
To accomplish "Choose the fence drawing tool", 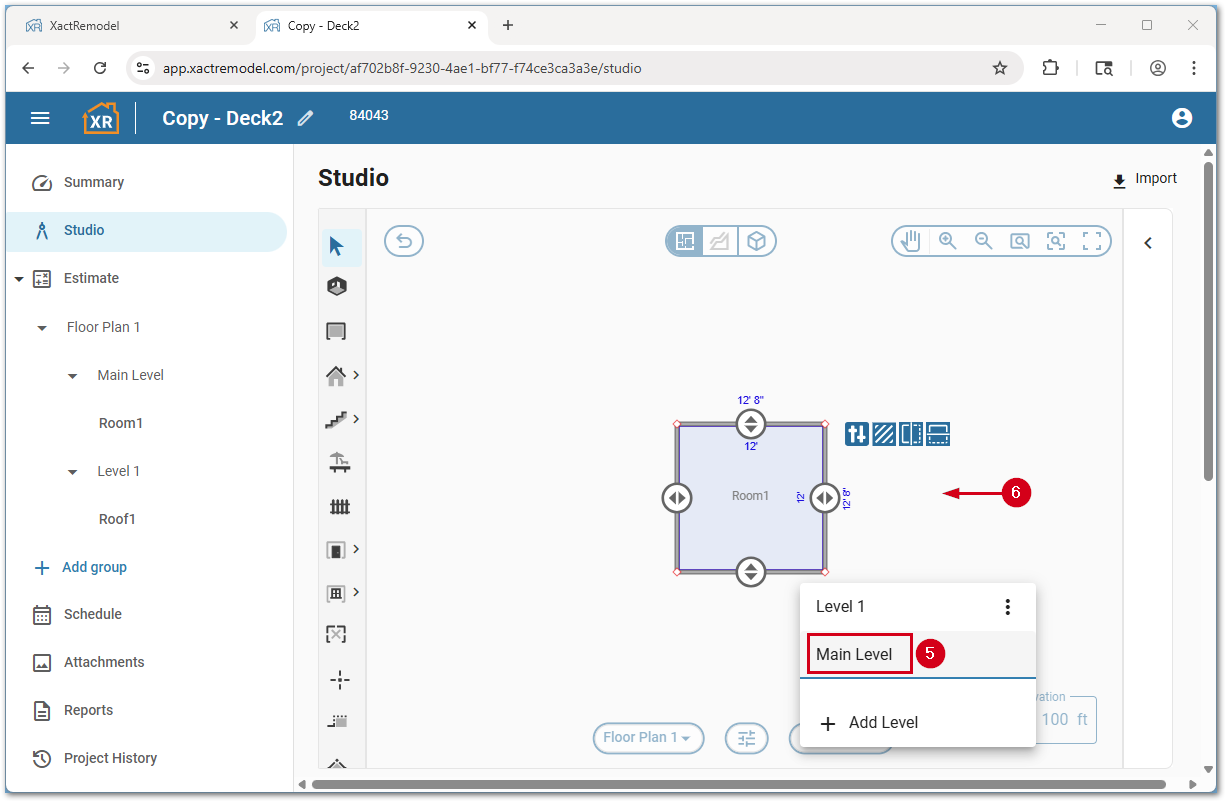I will click(x=339, y=507).
